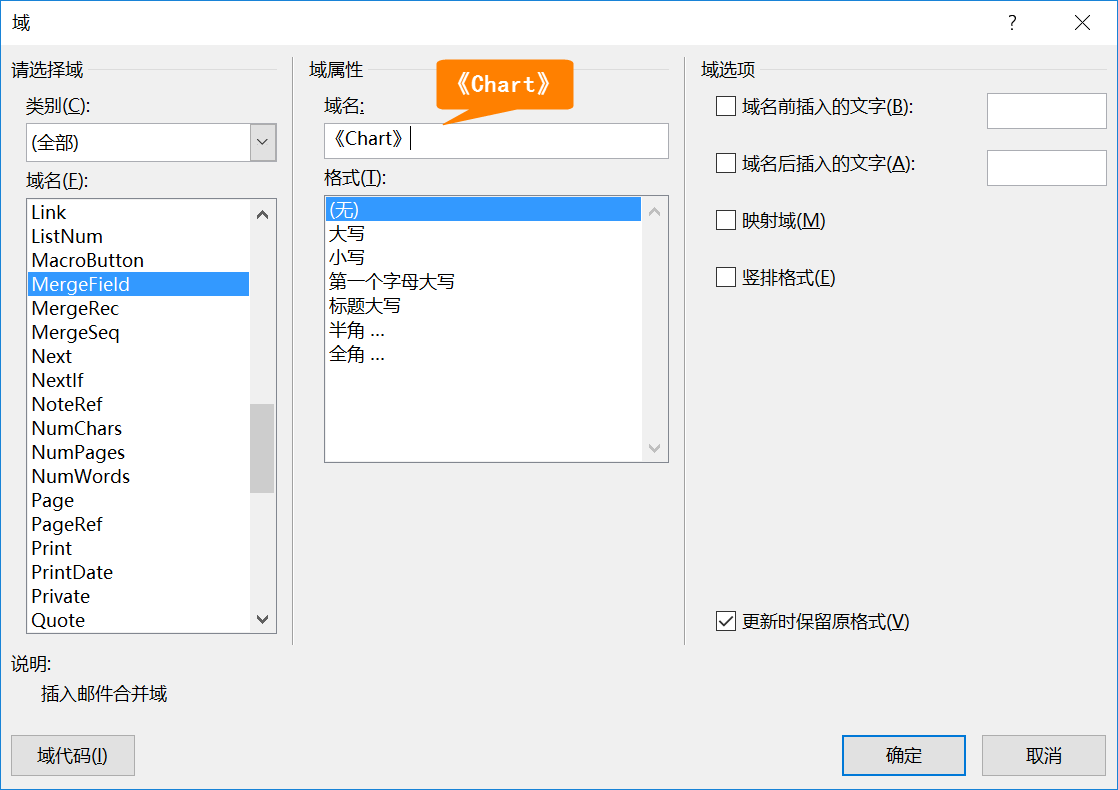This screenshot has width=1118, height=790.
Task: Enable 域名前插入的文字 checkbox
Action: (726, 106)
